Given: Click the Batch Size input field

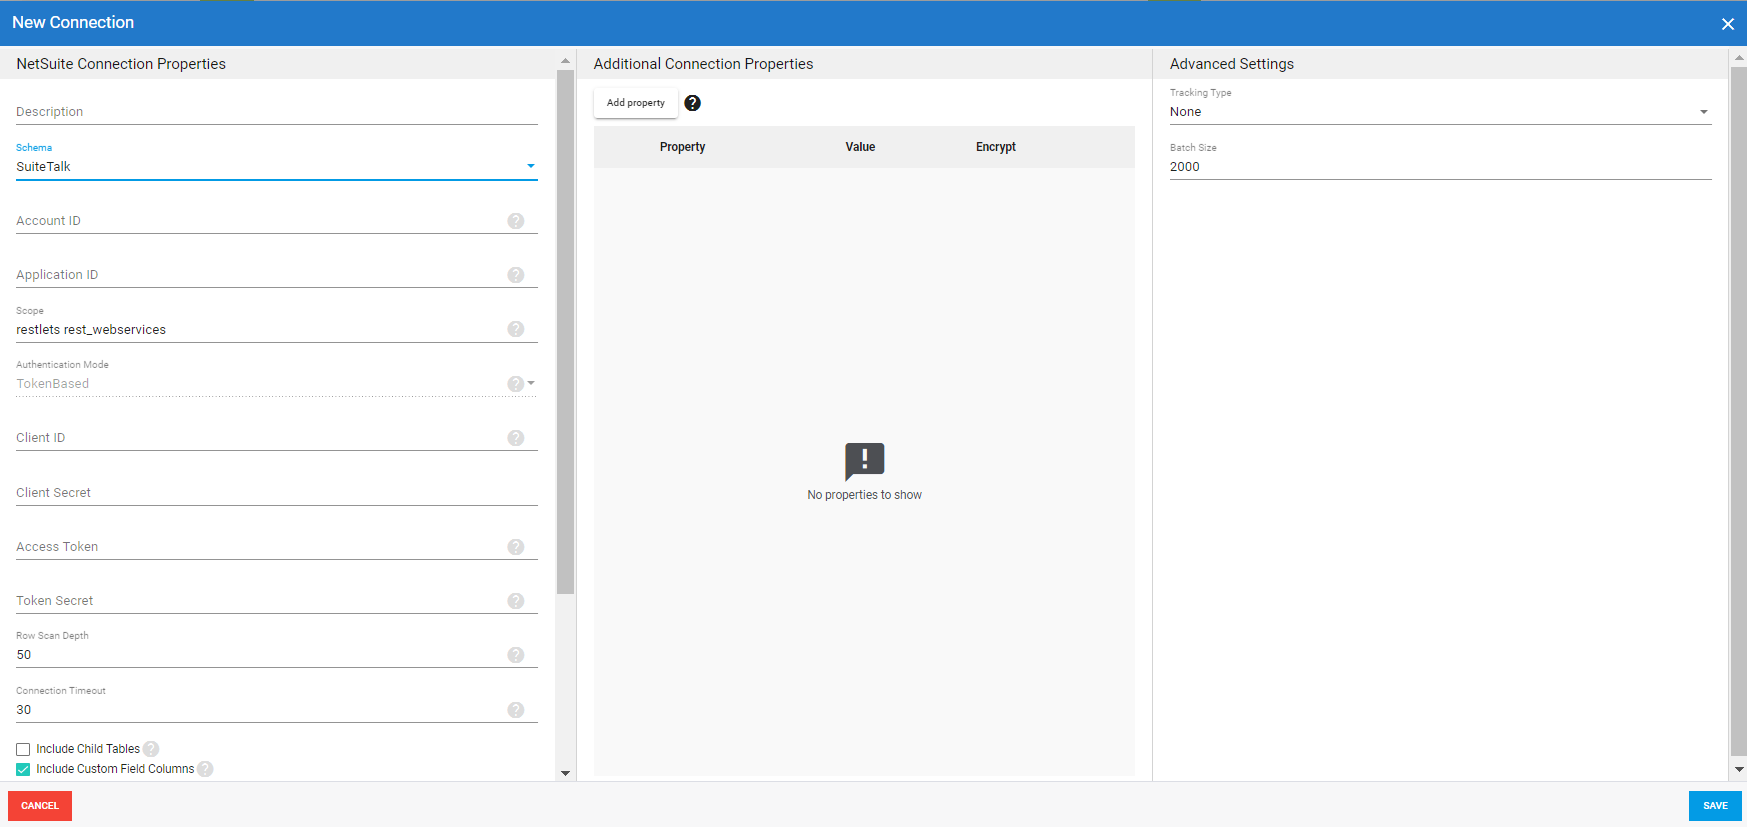Looking at the screenshot, I should point(1439,167).
